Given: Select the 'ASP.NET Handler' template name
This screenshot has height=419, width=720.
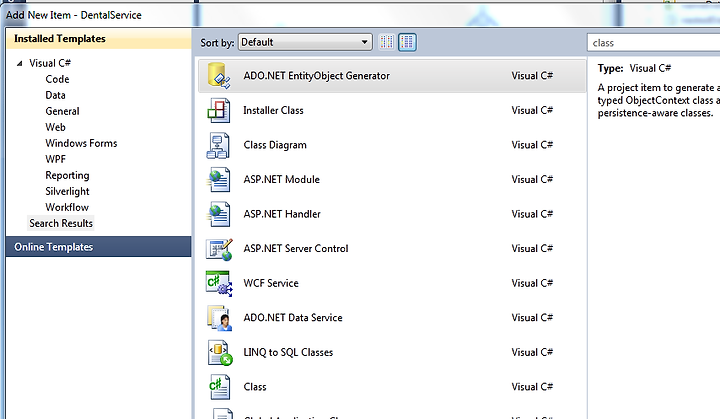Looking at the screenshot, I should pyautogui.click(x=282, y=214).
